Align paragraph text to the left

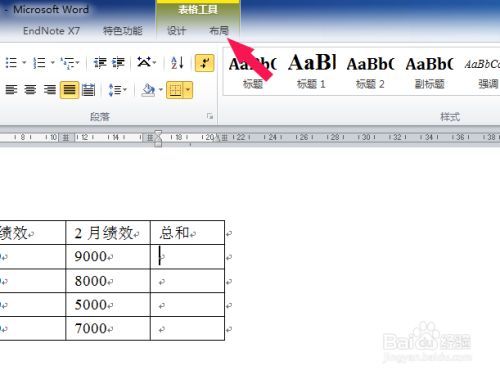tap(11, 90)
